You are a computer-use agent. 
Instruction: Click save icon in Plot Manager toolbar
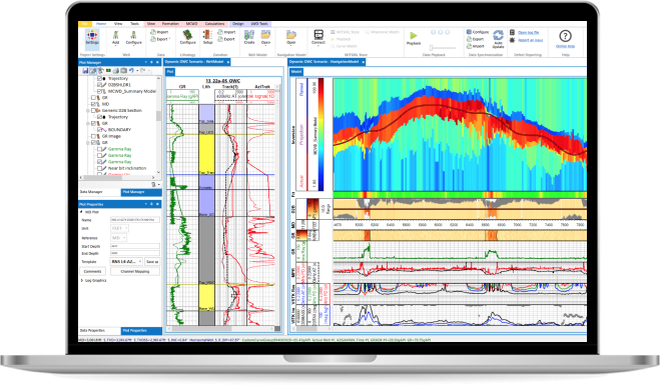point(85,71)
